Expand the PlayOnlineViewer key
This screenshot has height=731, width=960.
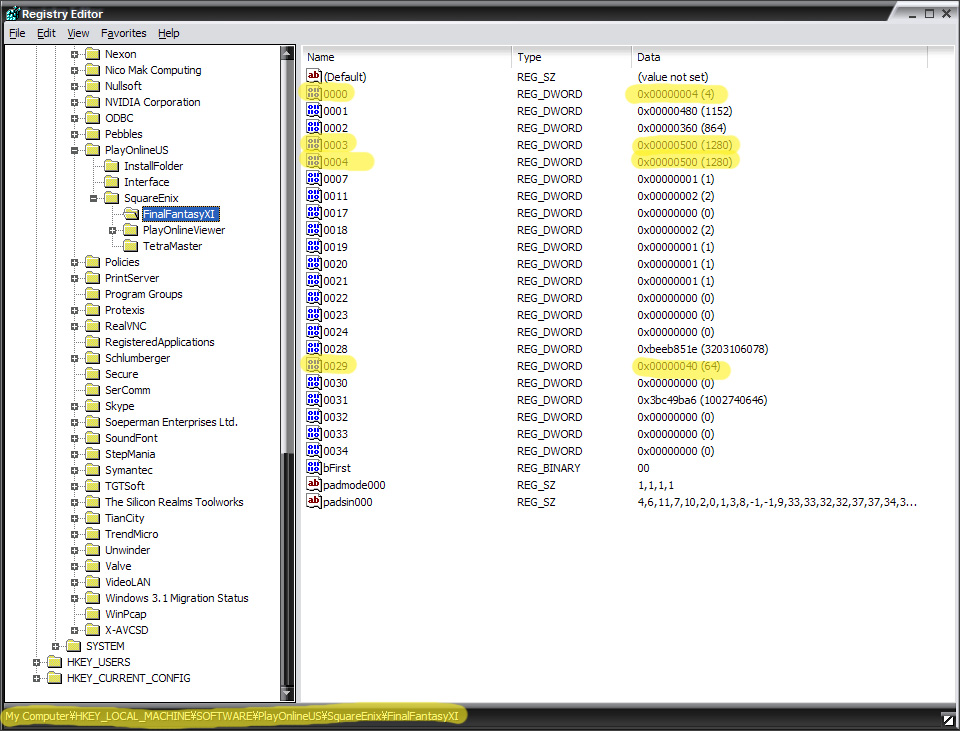pos(113,230)
